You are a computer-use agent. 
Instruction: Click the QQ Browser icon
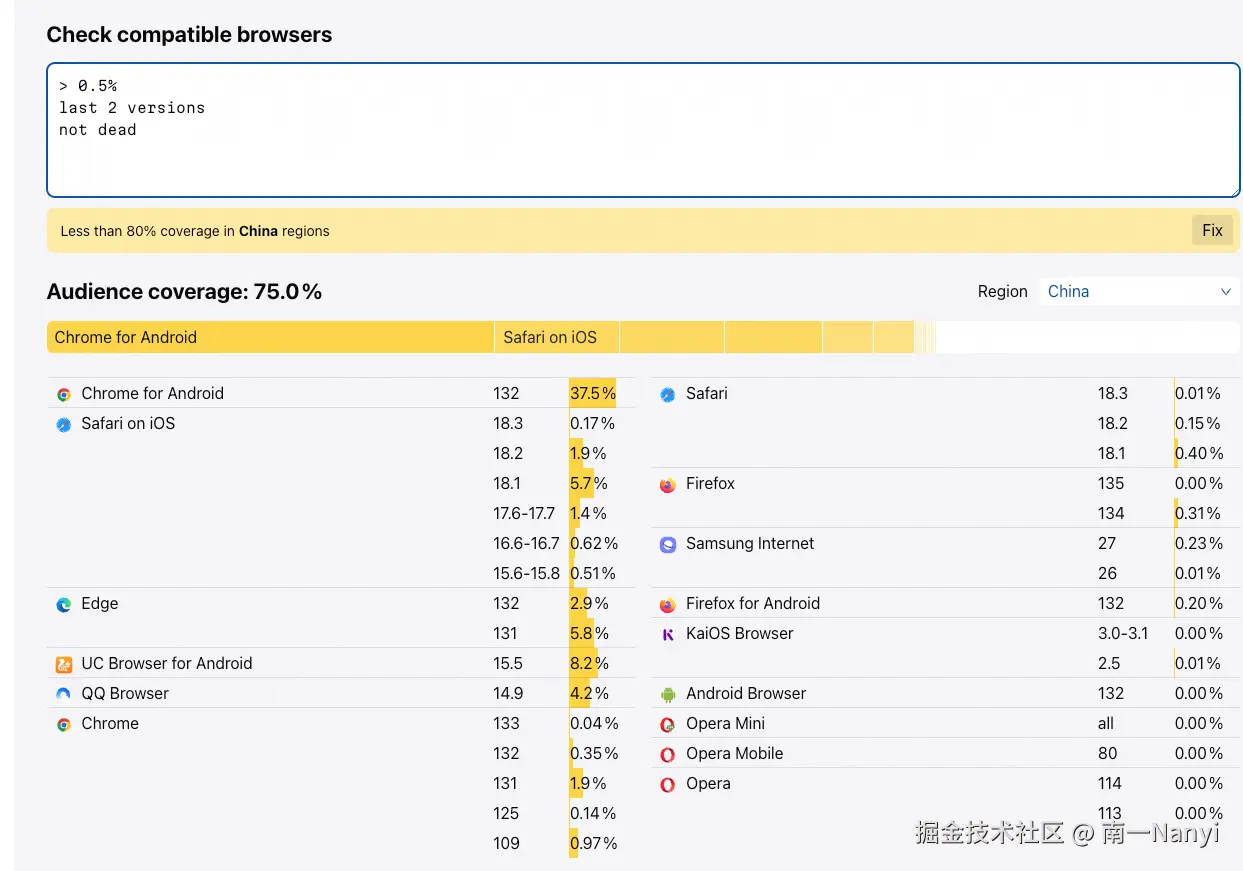click(64, 694)
